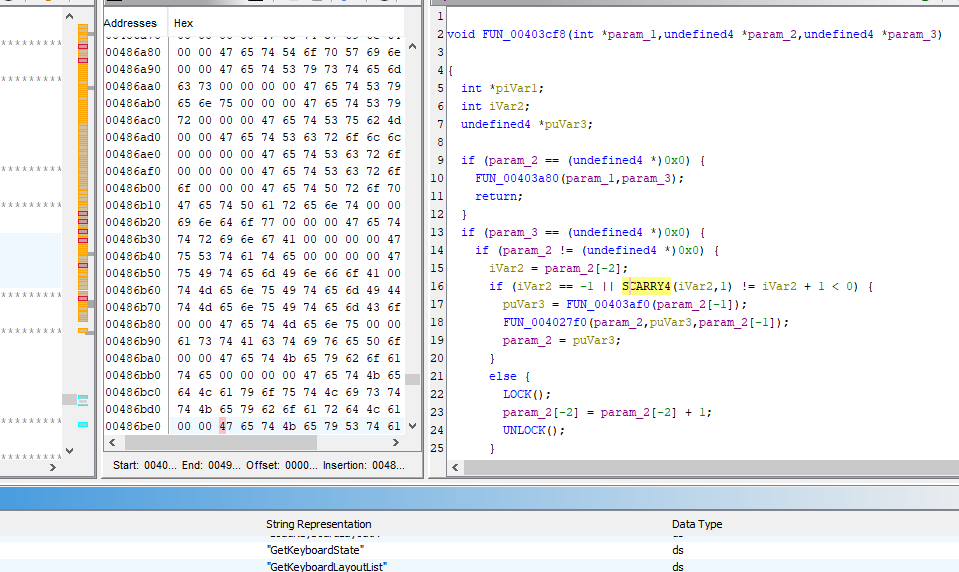Select puVar3 variable declaration on line 7
Viewport: 959px width, 572px height.
click(x=566, y=124)
